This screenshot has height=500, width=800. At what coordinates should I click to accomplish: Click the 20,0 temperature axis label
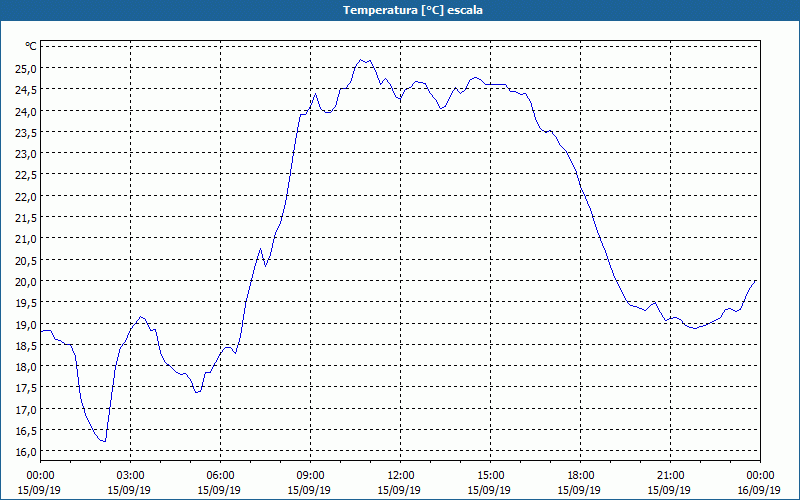click(x=26, y=282)
